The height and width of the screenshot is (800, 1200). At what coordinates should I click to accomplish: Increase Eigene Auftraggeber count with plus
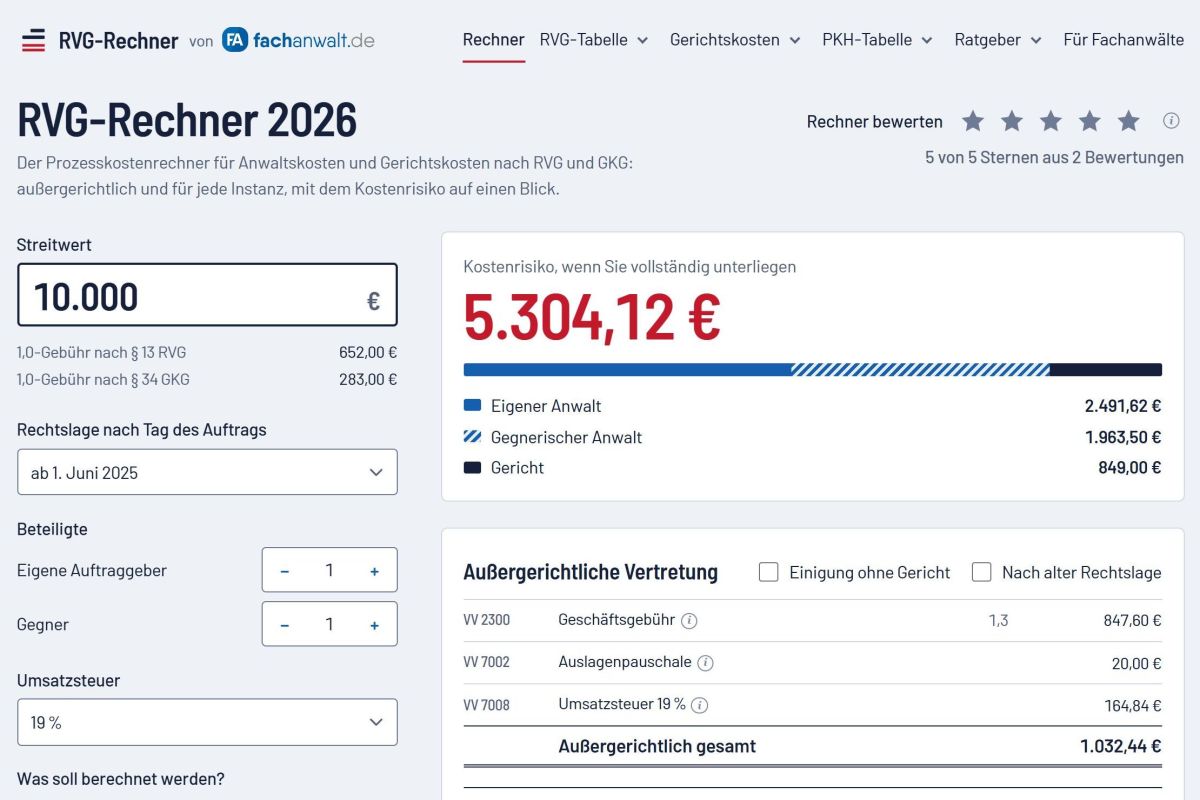pos(375,571)
